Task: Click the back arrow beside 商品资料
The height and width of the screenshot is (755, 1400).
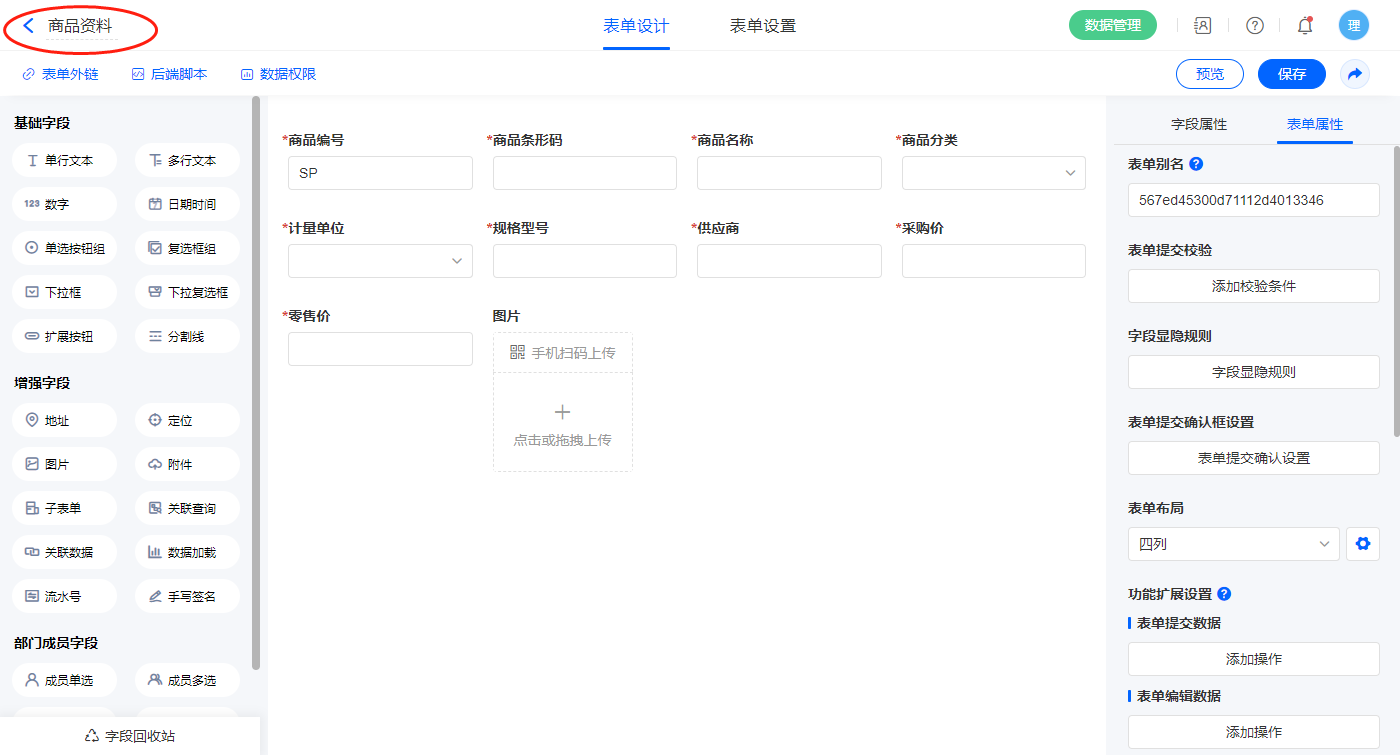Action: [29, 26]
